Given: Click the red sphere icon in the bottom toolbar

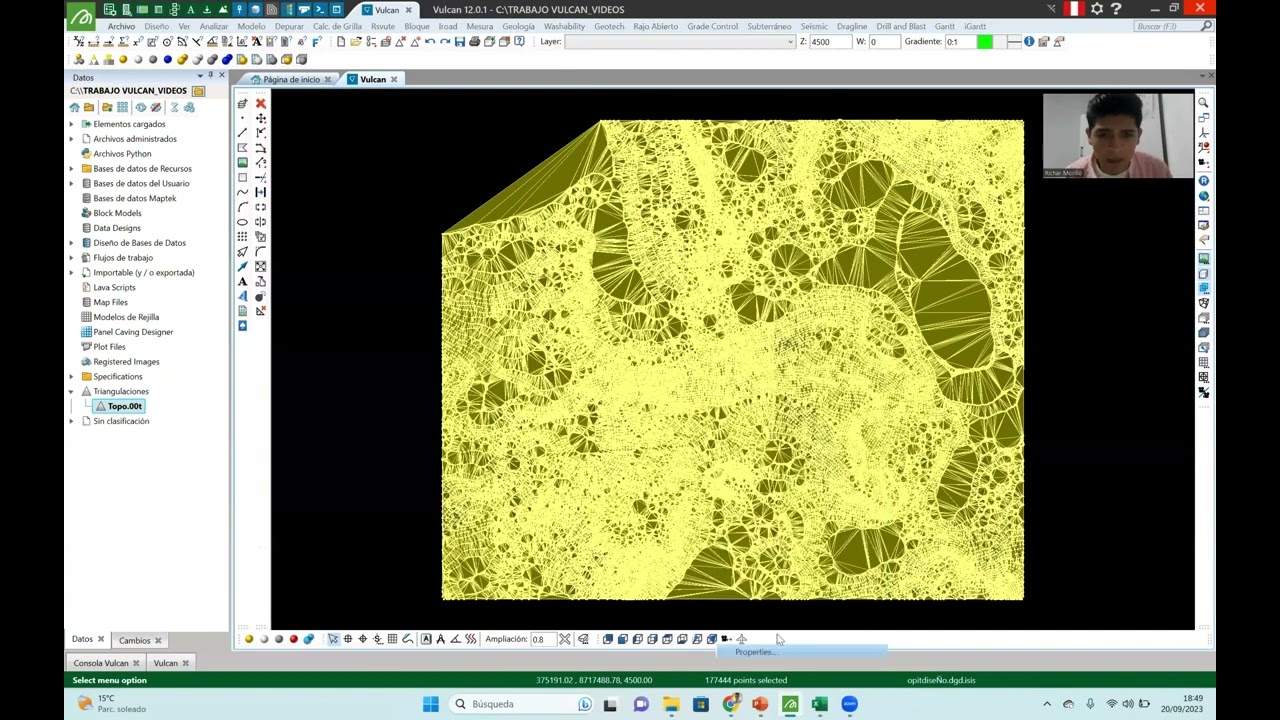Looking at the screenshot, I should pos(293,639).
